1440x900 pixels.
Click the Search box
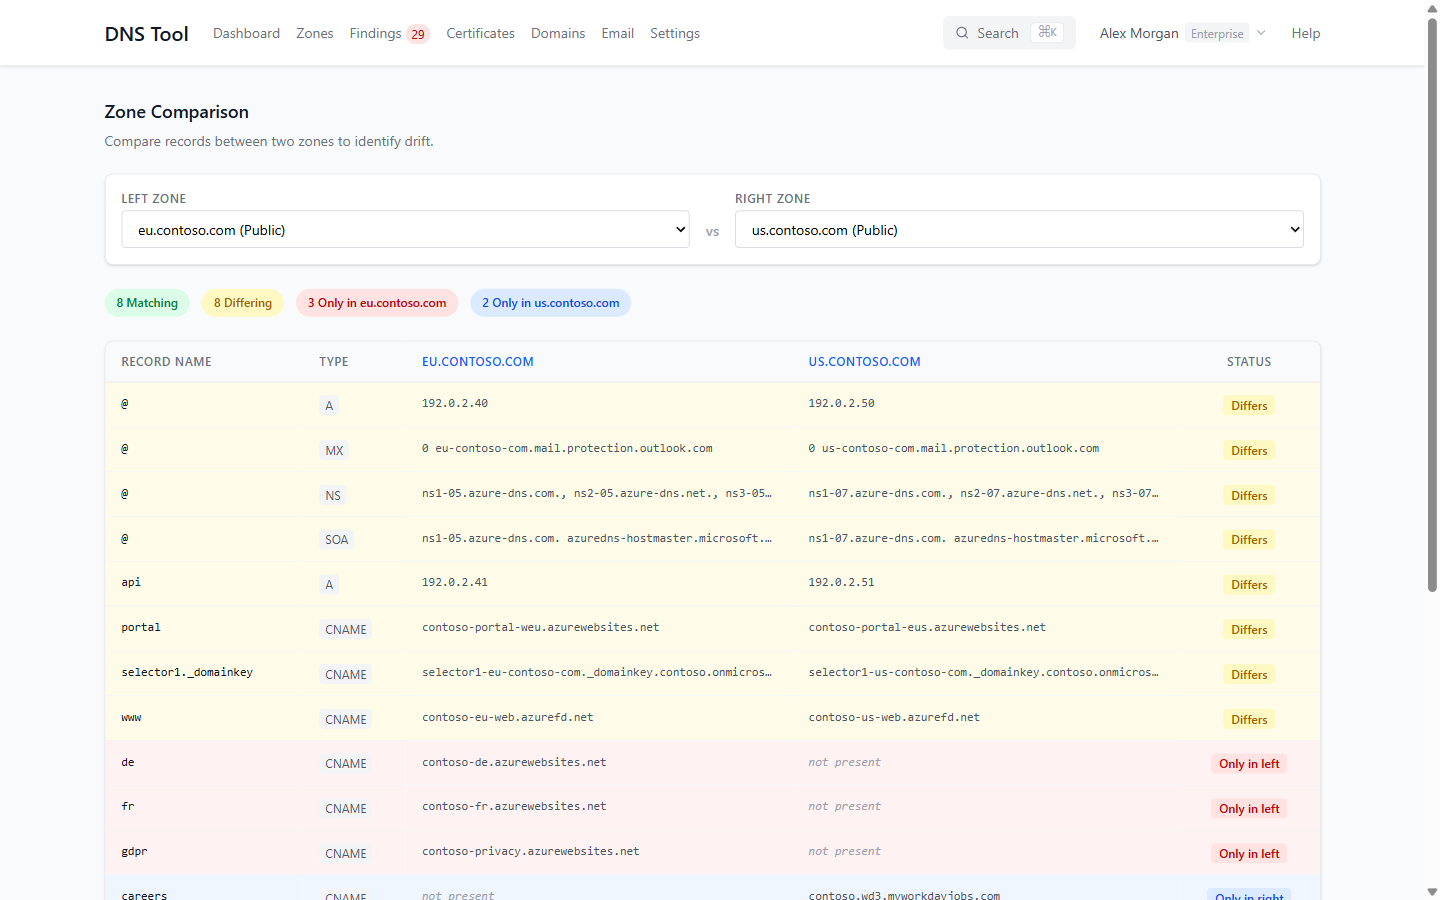click(x=1009, y=33)
